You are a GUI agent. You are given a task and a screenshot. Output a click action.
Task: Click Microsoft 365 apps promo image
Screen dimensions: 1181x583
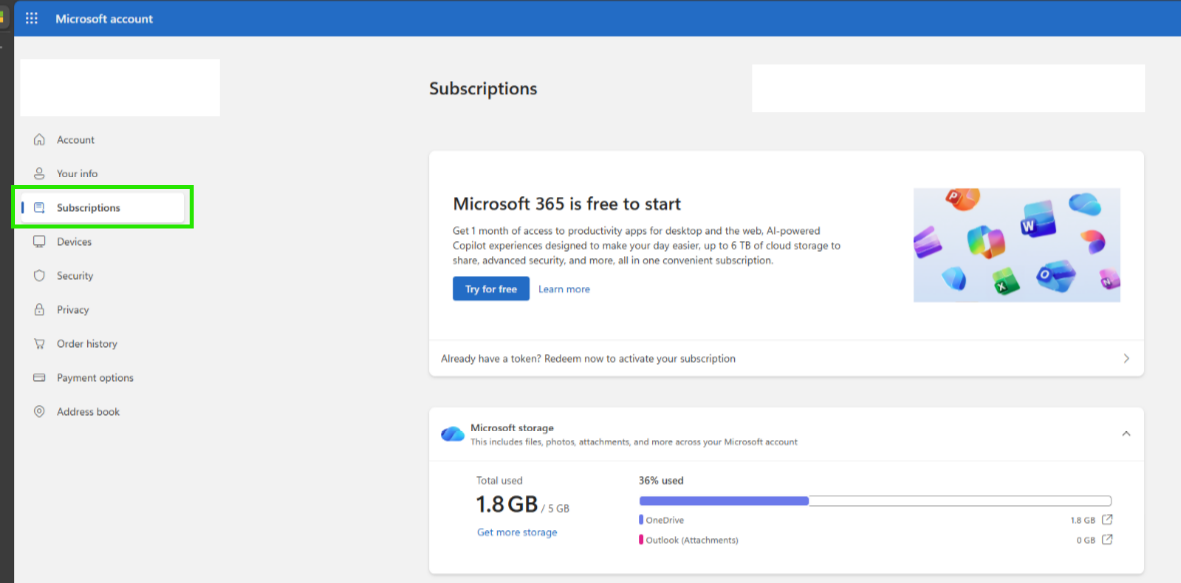coord(1017,245)
